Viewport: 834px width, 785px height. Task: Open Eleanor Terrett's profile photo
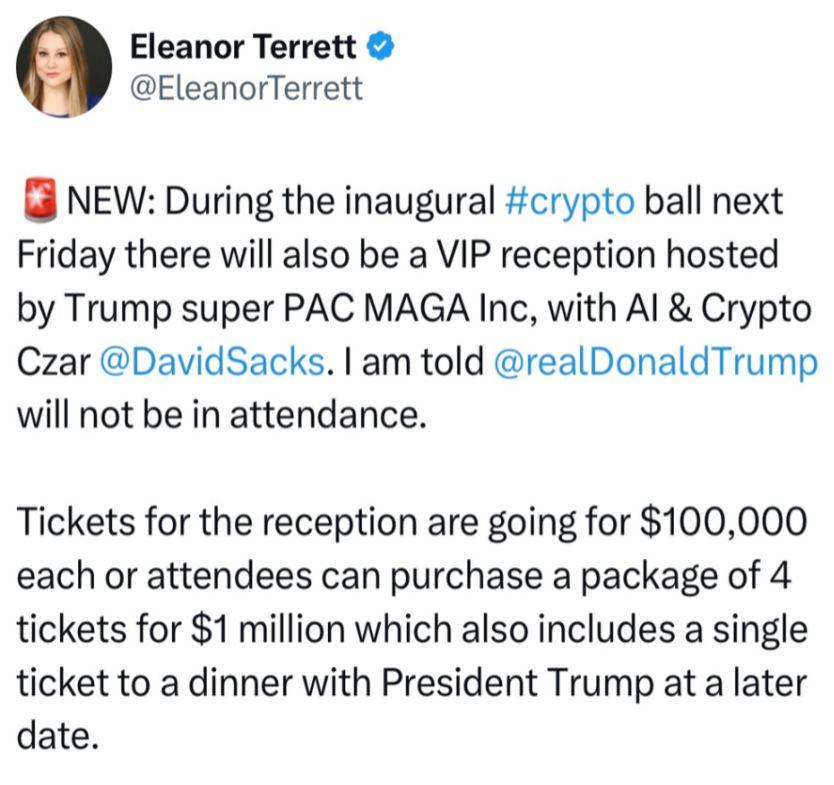pos(64,67)
